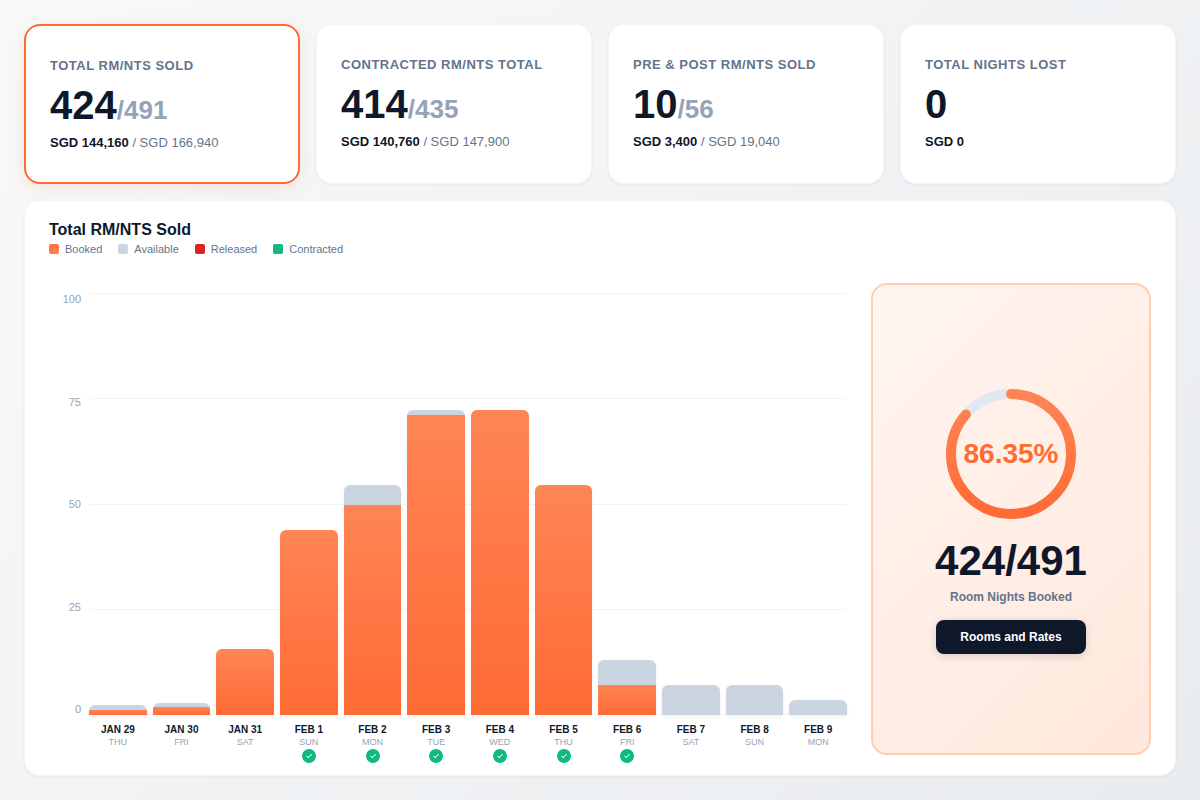
Task: Click the 424/491 Room Nights Booked figure
Action: (x=1010, y=560)
